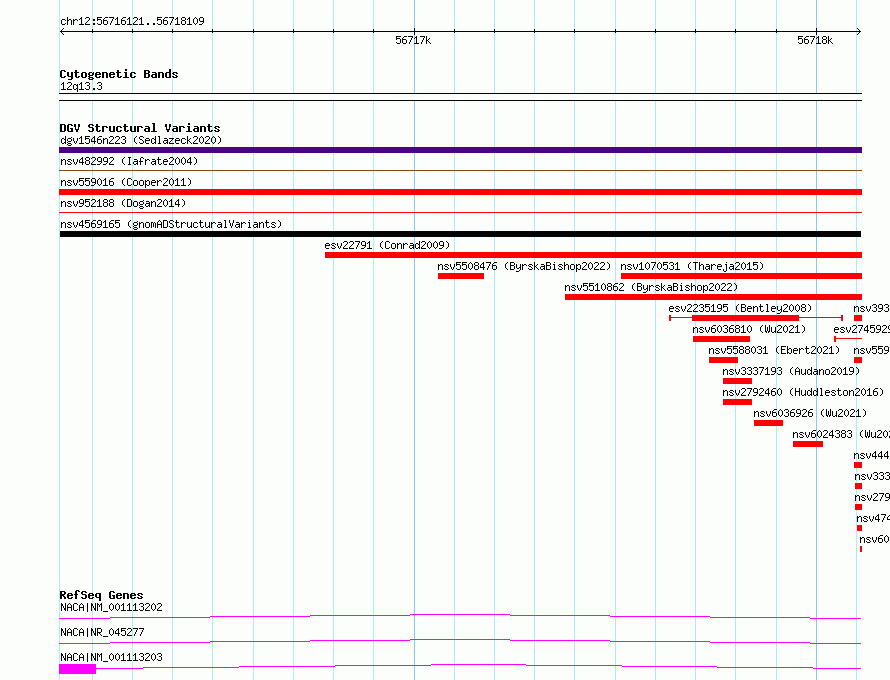Open nsv5510862 (ByrskaBishop2022) label
This screenshot has height=680, width=890.
(651, 287)
